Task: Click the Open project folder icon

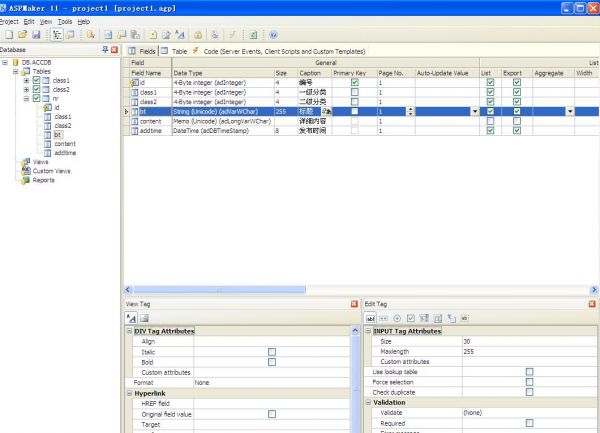Action: click(x=22, y=35)
